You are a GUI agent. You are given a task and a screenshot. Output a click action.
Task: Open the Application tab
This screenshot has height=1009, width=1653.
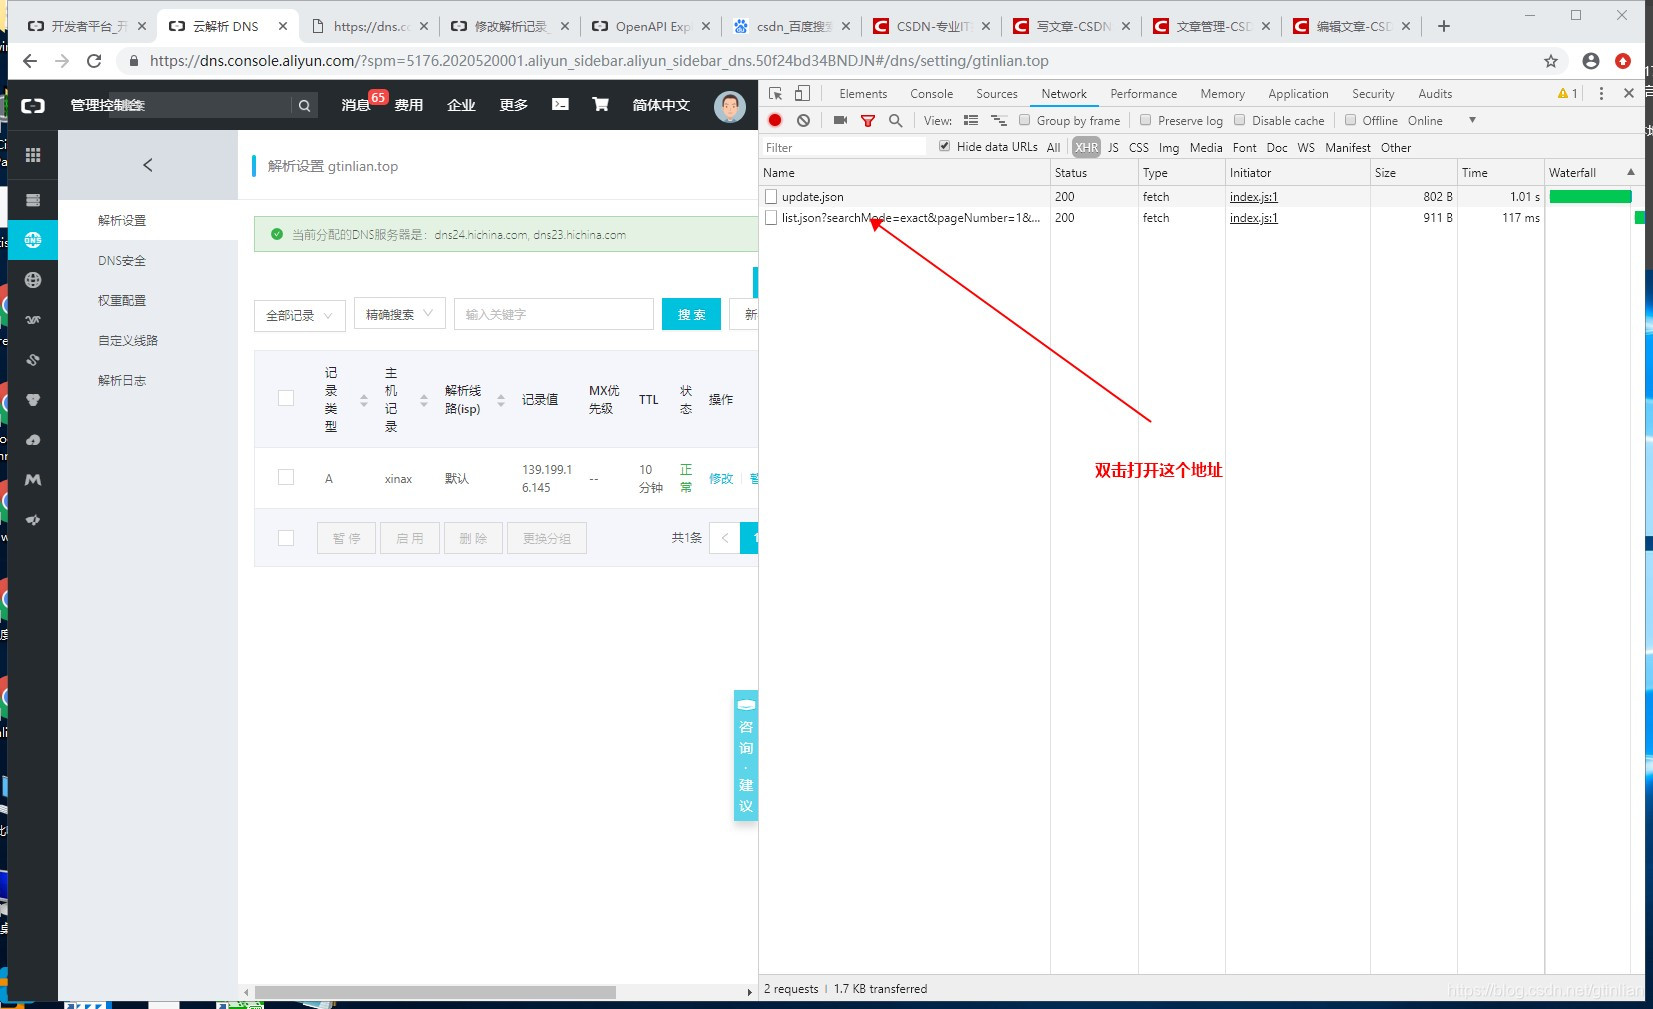coord(1298,93)
